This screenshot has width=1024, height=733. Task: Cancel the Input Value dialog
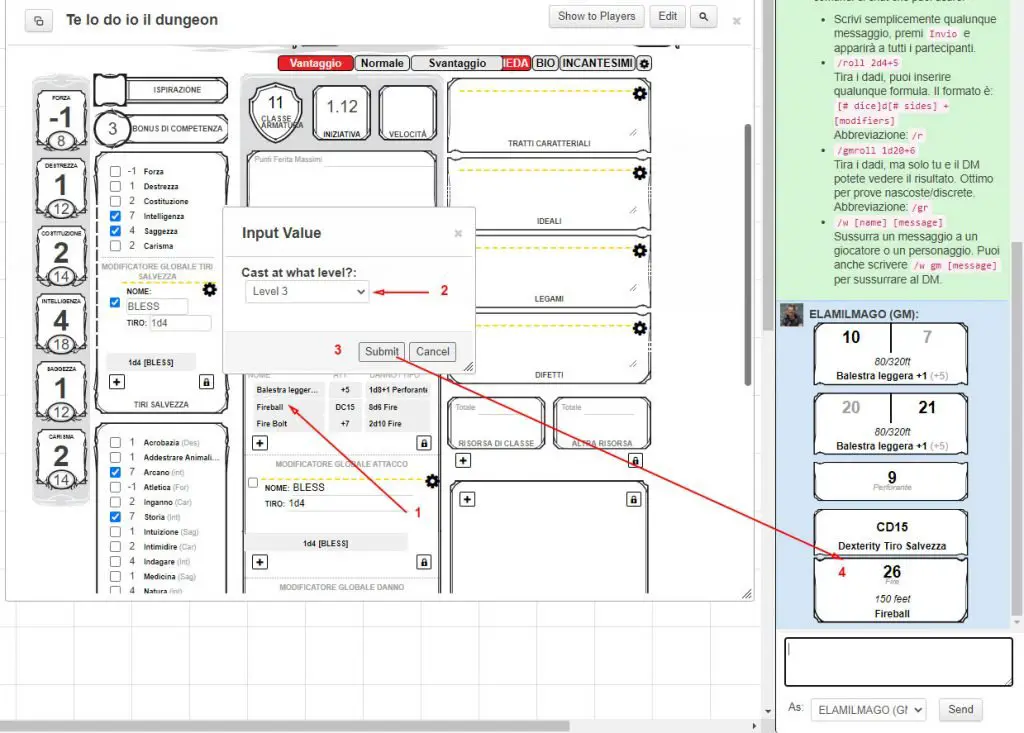pyautogui.click(x=432, y=351)
